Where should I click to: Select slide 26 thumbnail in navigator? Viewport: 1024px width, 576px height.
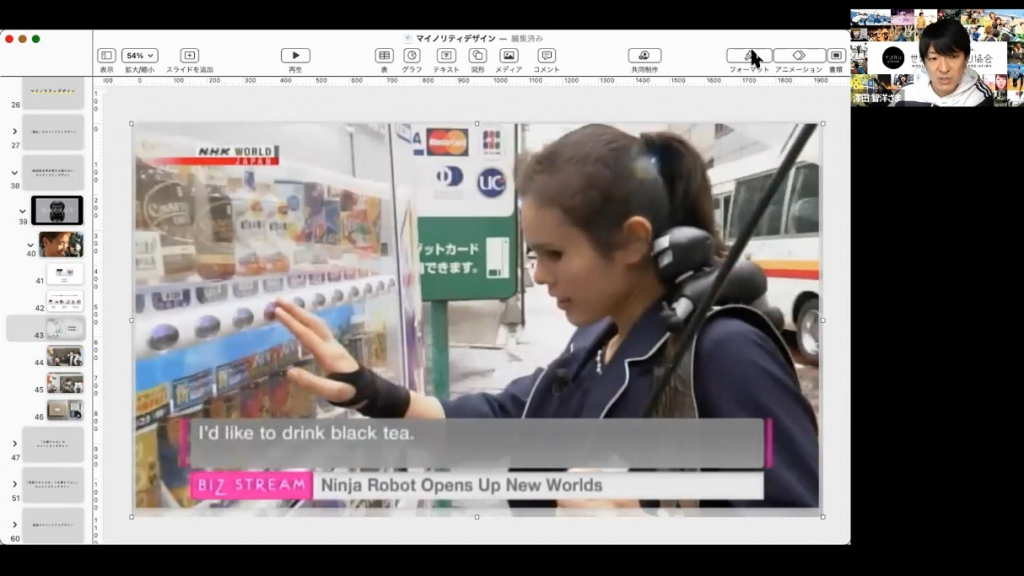[53, 93]
